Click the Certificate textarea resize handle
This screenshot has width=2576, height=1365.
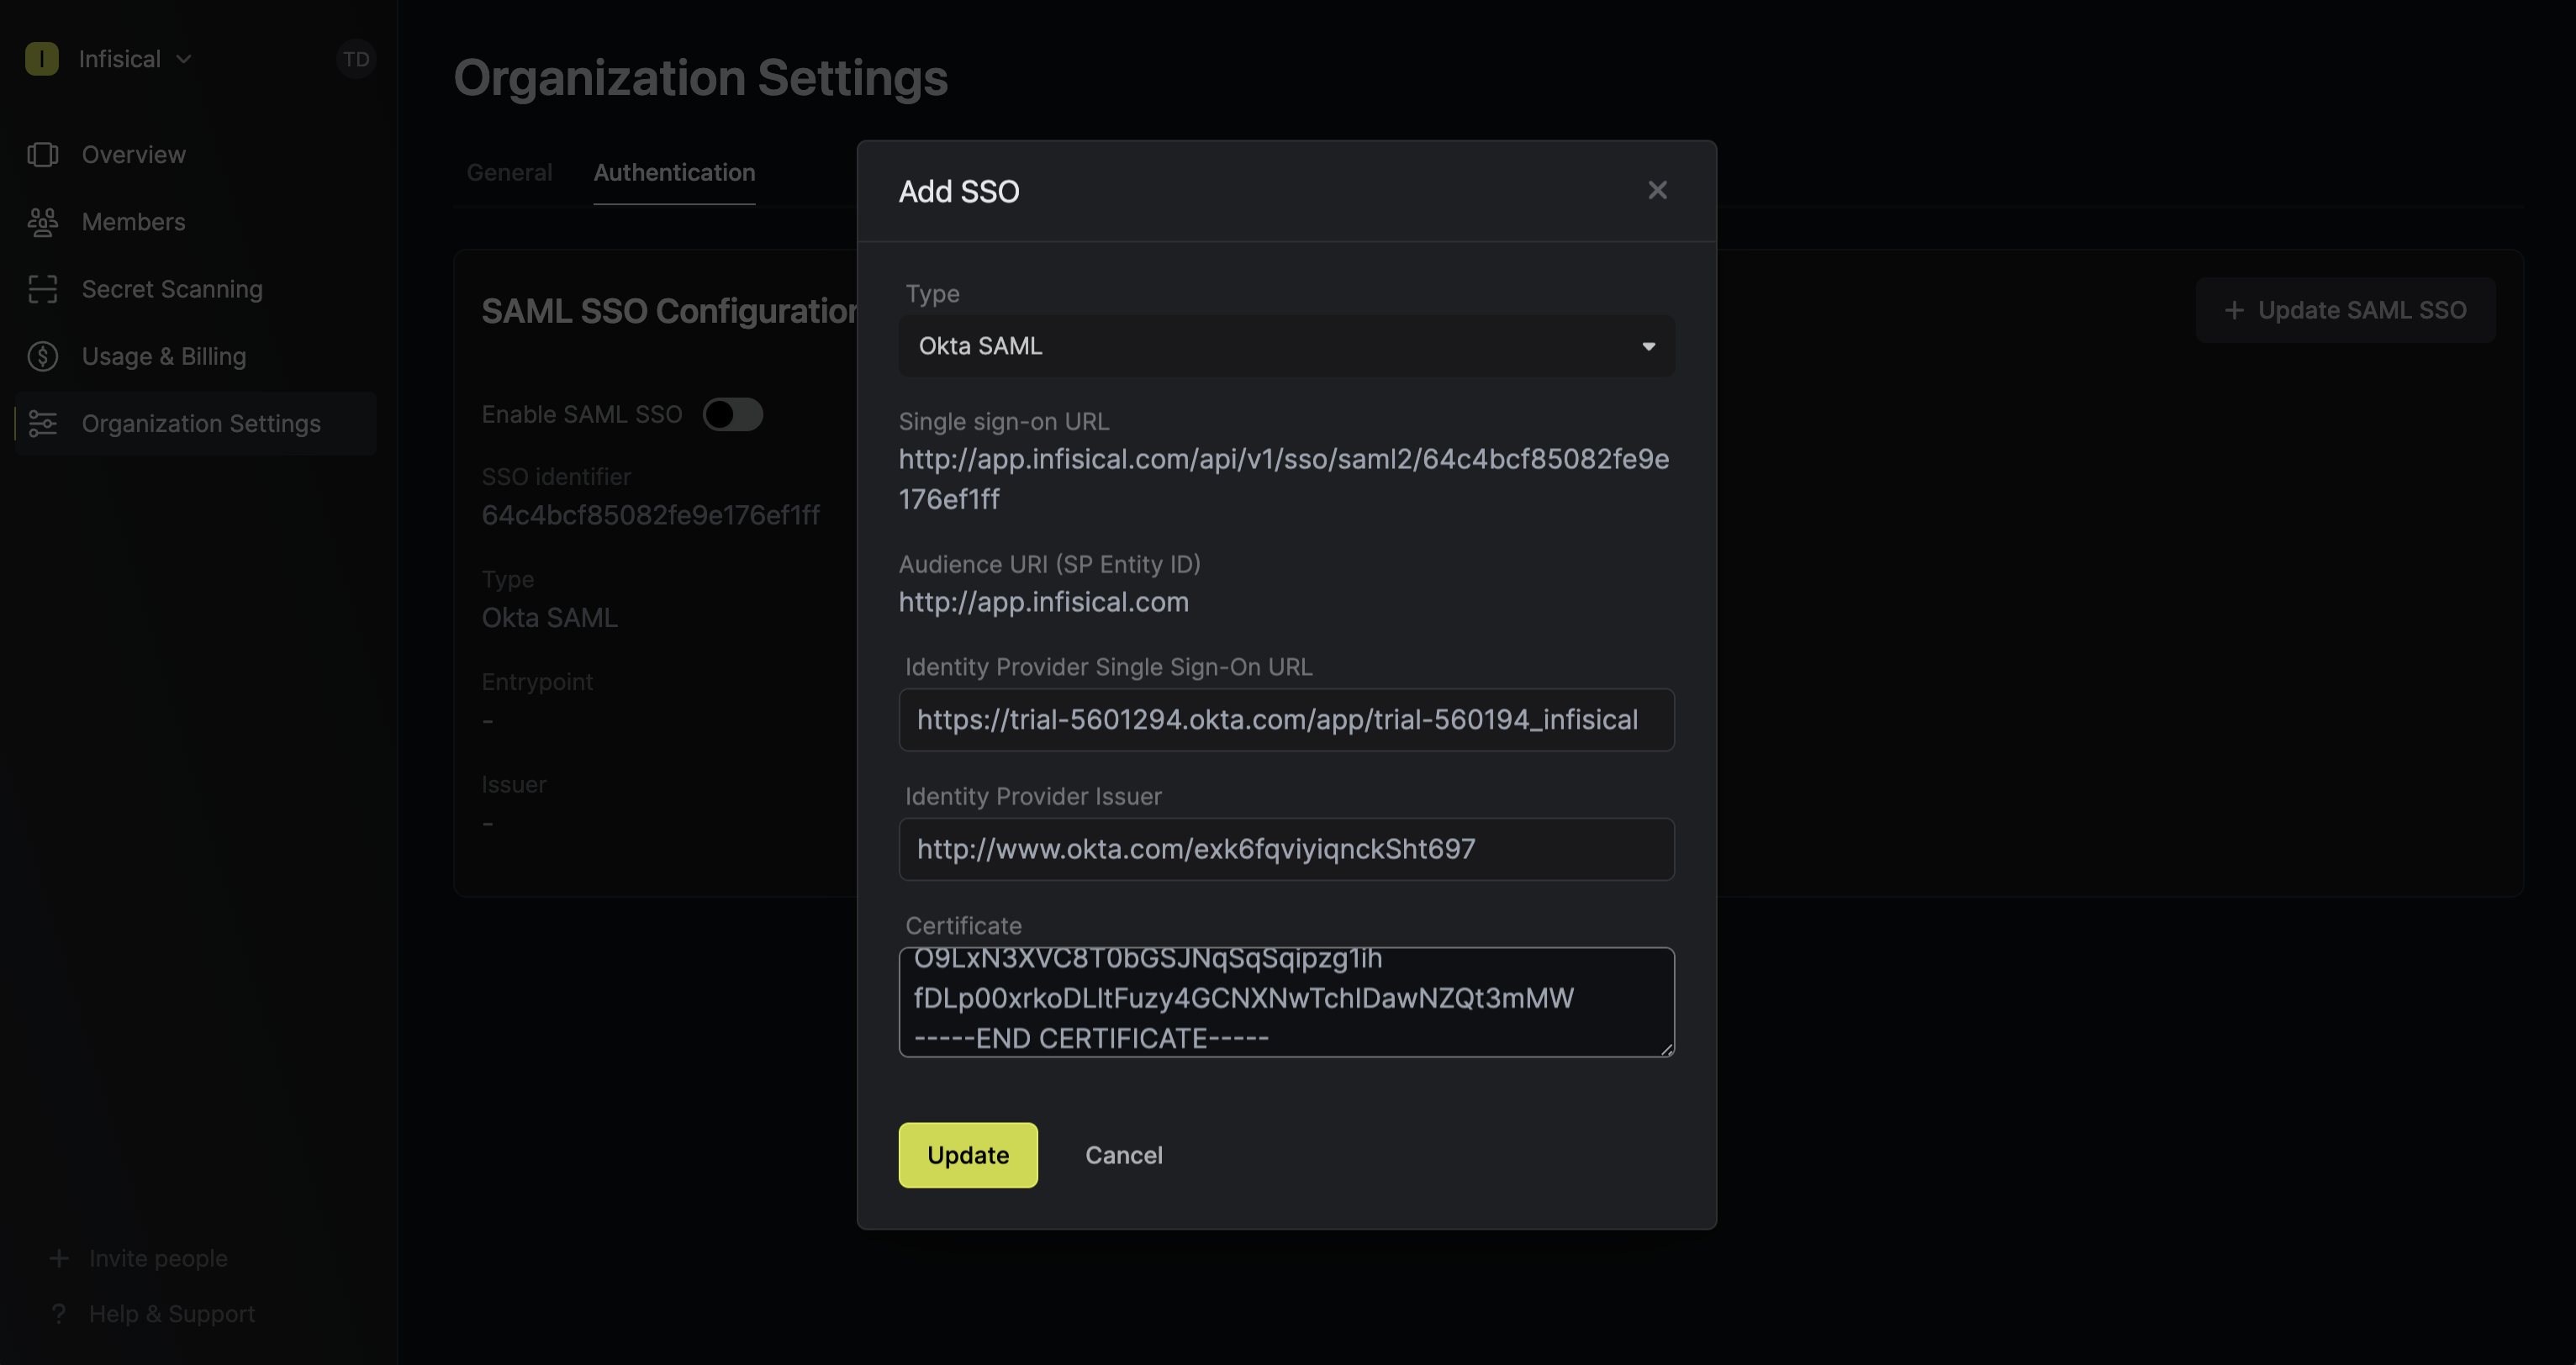pos(1666,1048)
